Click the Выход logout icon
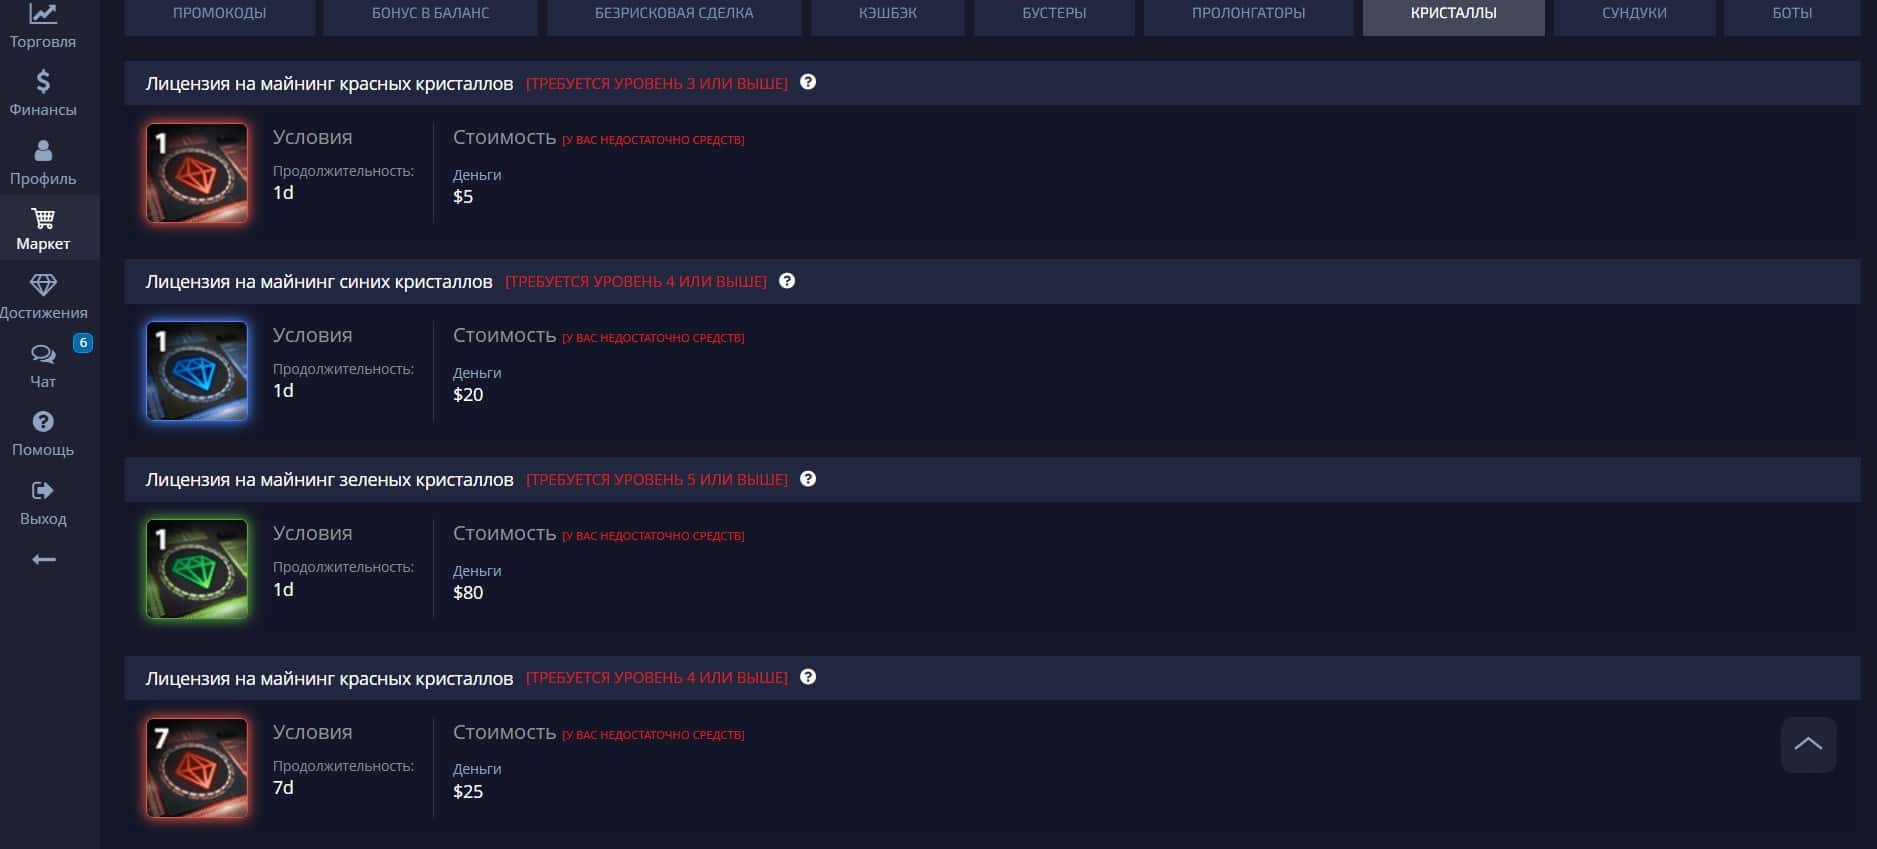 tap(43, 490)
